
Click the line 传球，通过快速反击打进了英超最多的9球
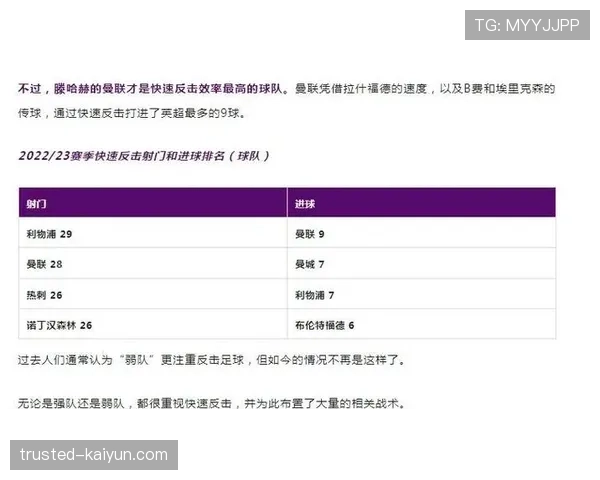131,113
